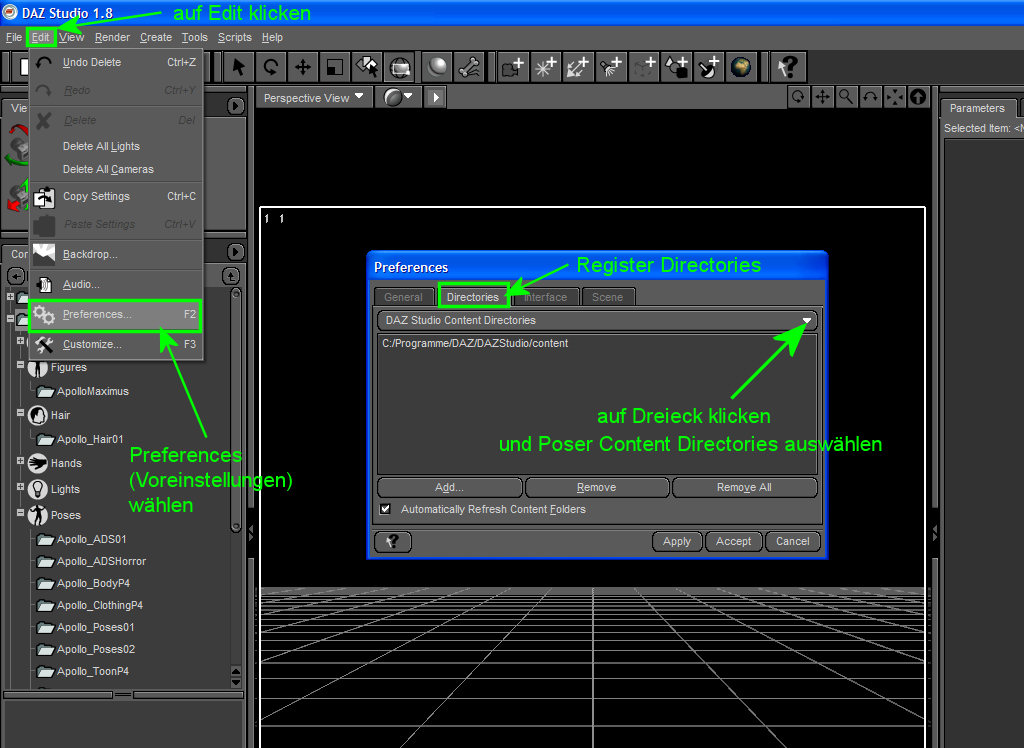Click the content pane folder-up button
The width and height of the screenshot is (1024, 748).
click(x=231, y=276)
